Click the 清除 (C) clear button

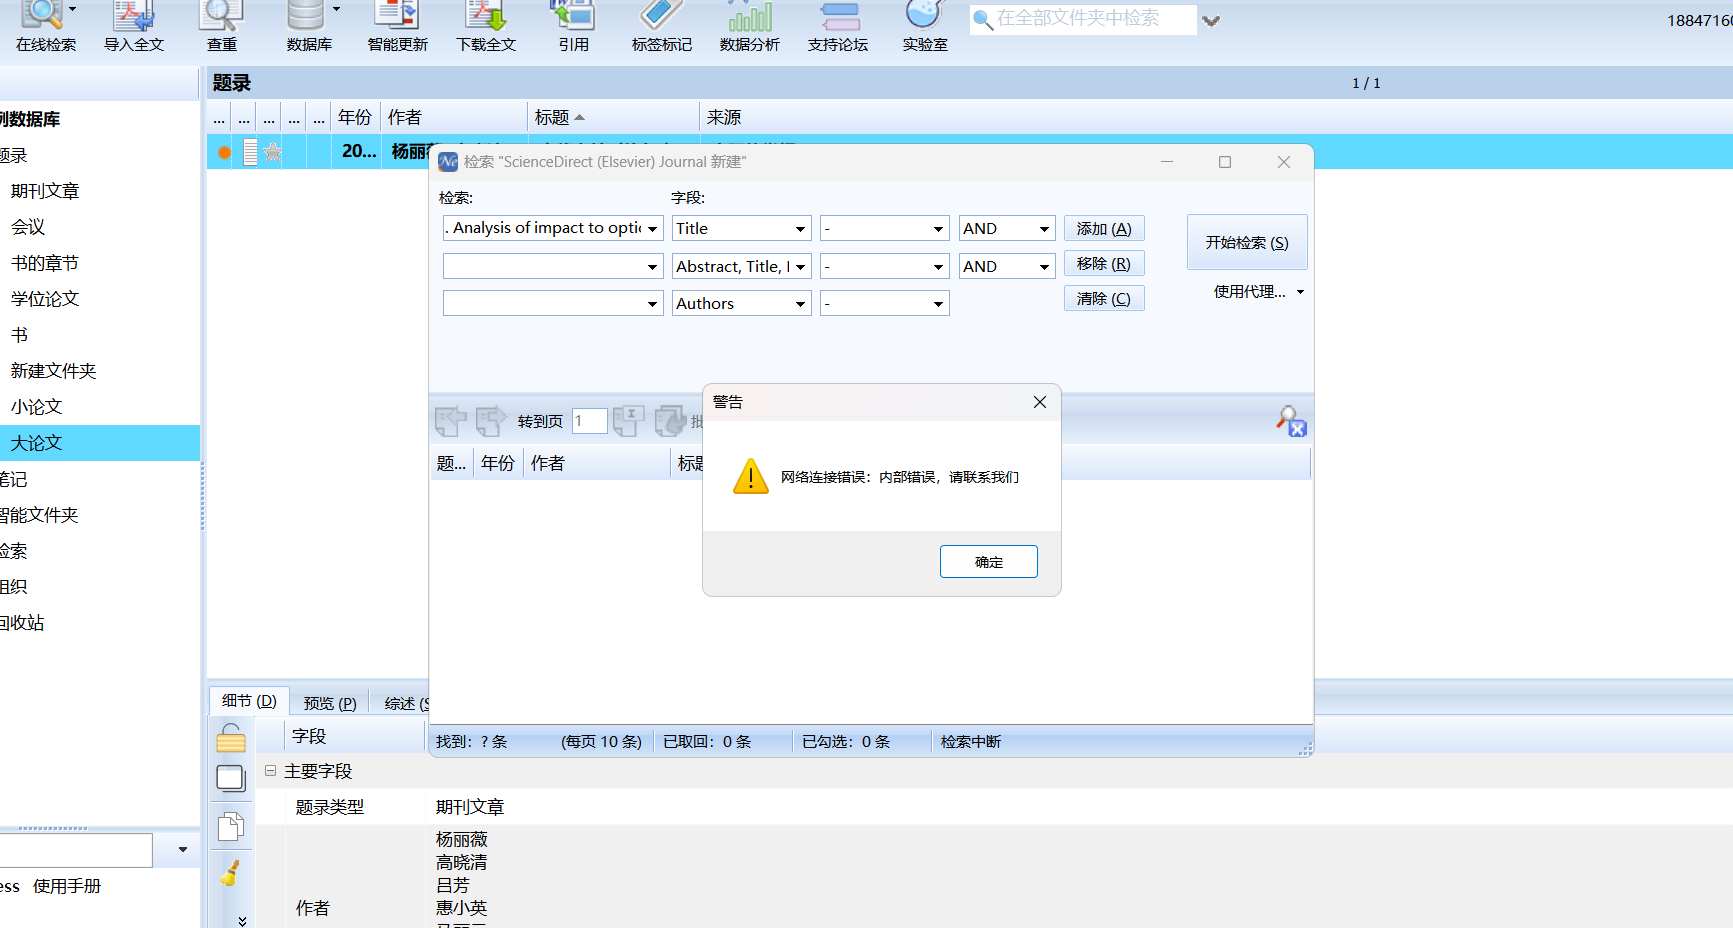pos(1104,299)
